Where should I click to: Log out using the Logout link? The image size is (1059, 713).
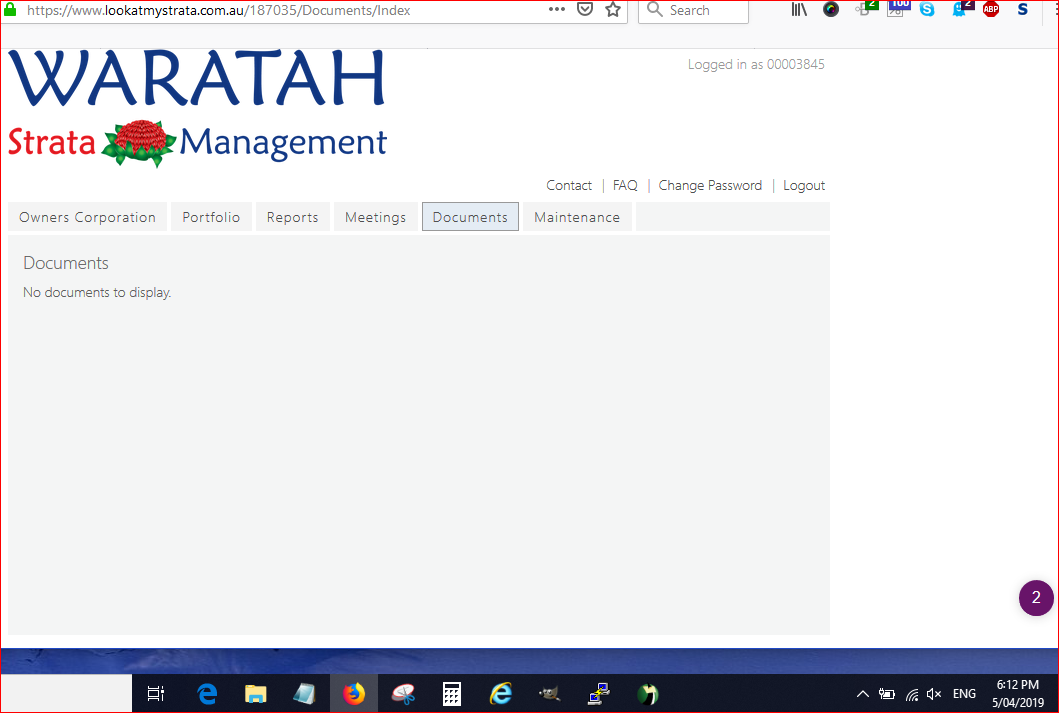click(x=804, y=185)
